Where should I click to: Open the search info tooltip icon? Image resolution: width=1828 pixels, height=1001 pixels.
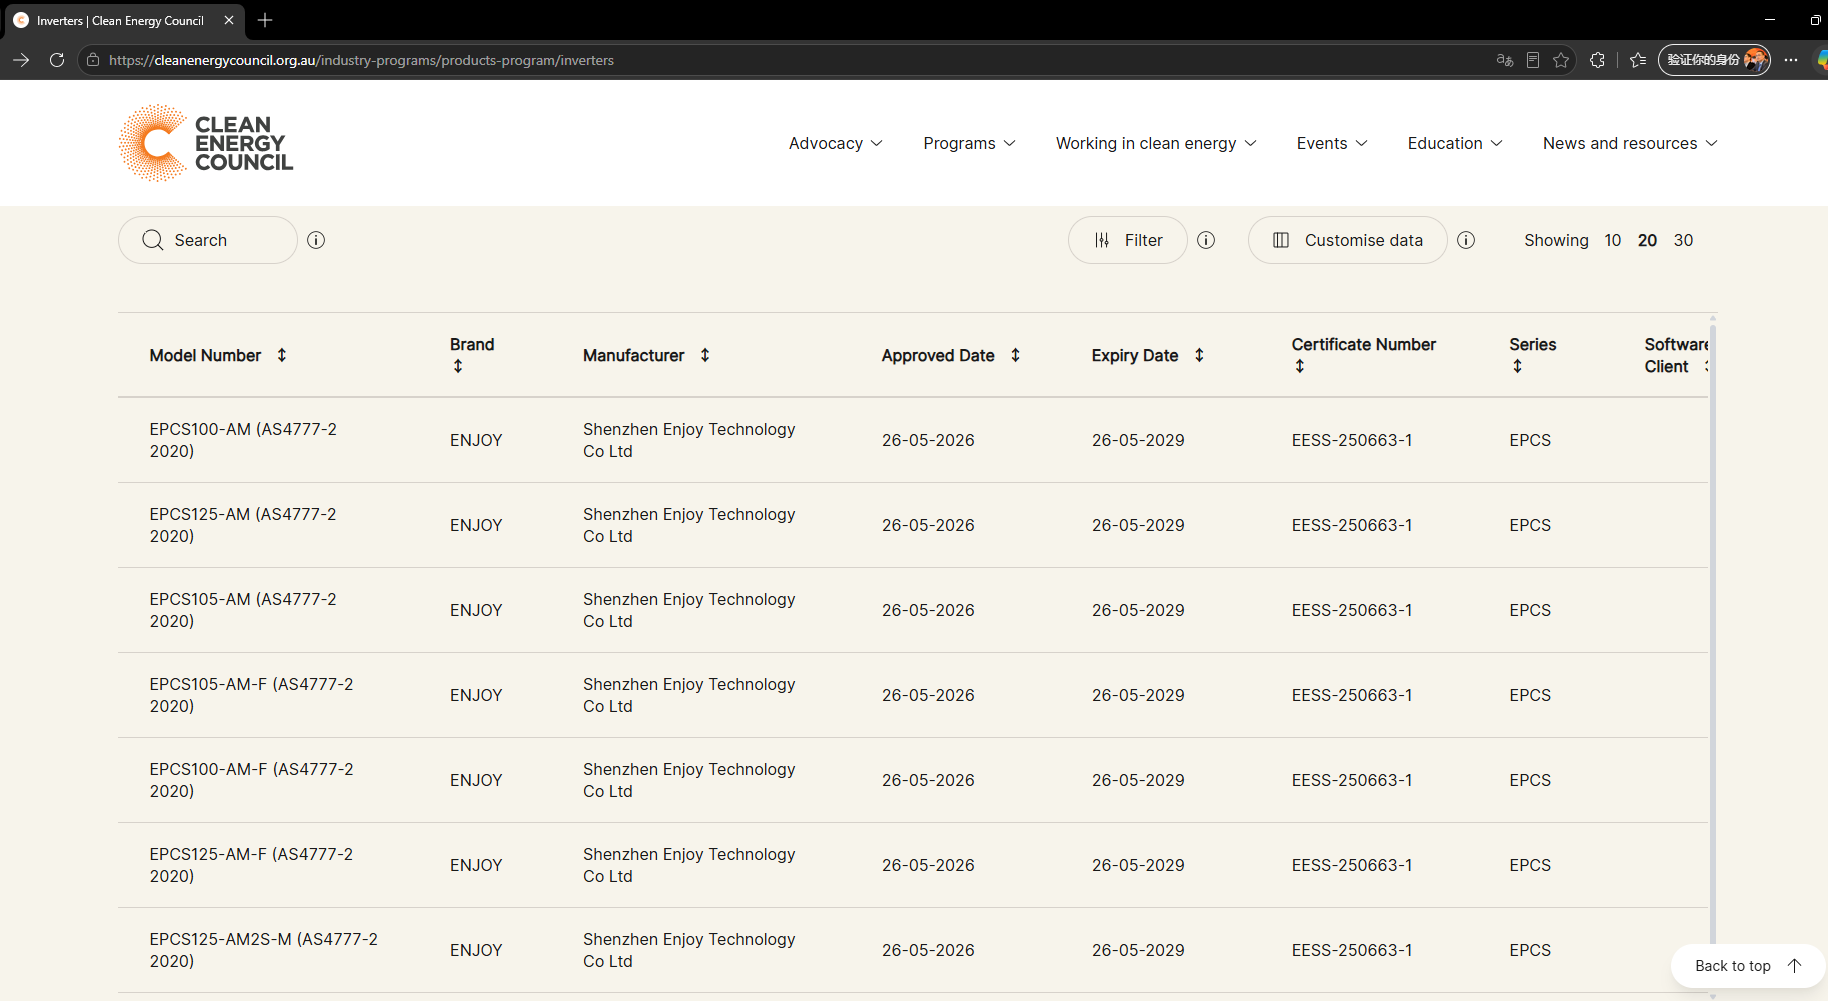point(316,240)
